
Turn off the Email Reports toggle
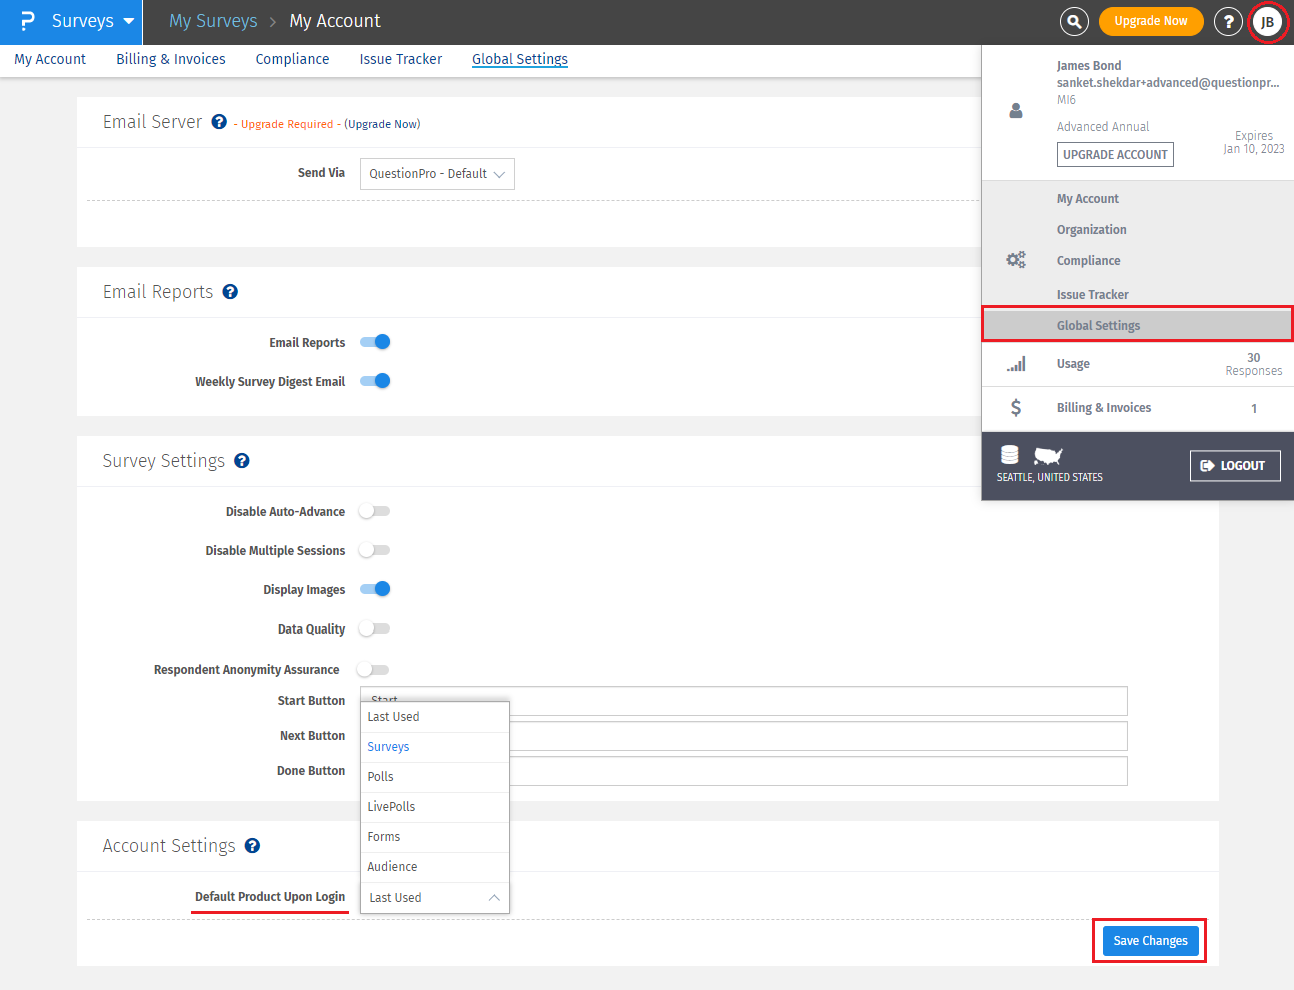[x=375, y=342]
